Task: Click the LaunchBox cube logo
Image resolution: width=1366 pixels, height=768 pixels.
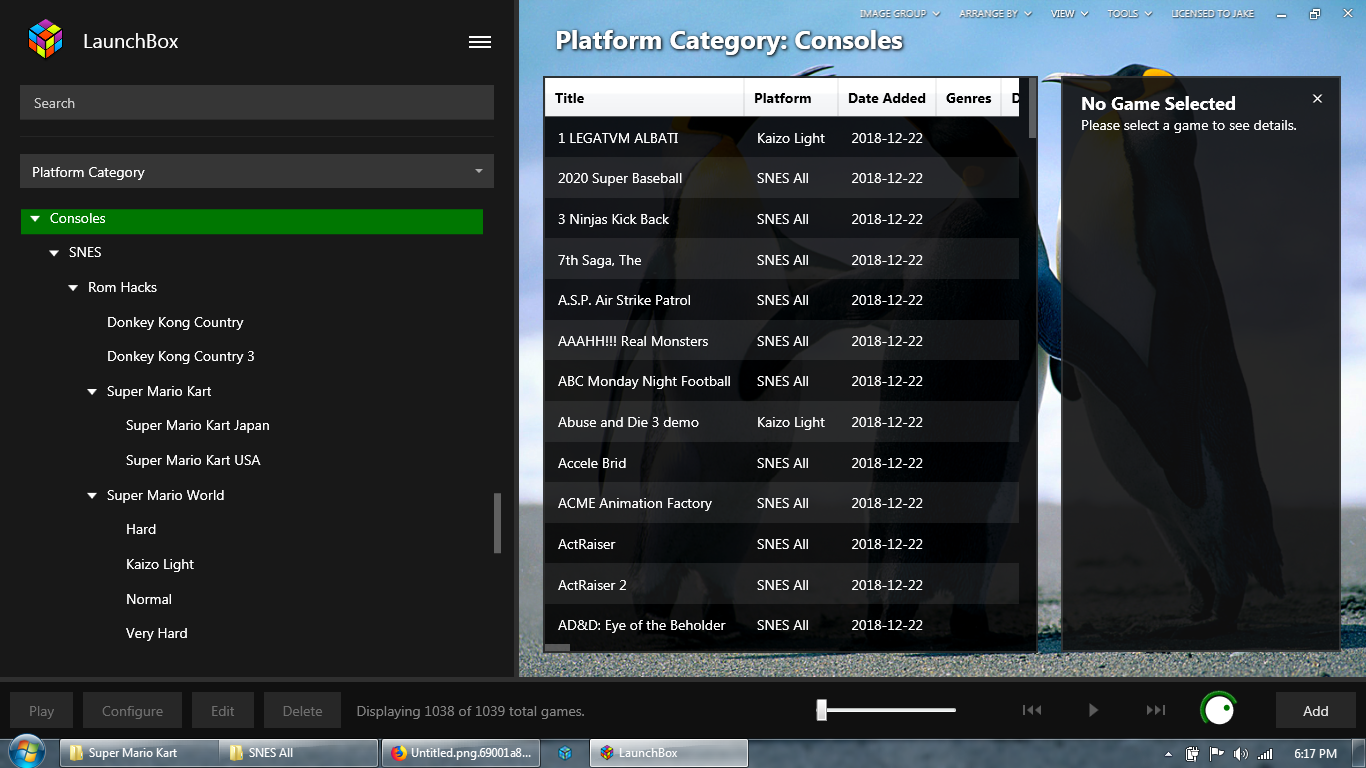Action: point(45,40)
